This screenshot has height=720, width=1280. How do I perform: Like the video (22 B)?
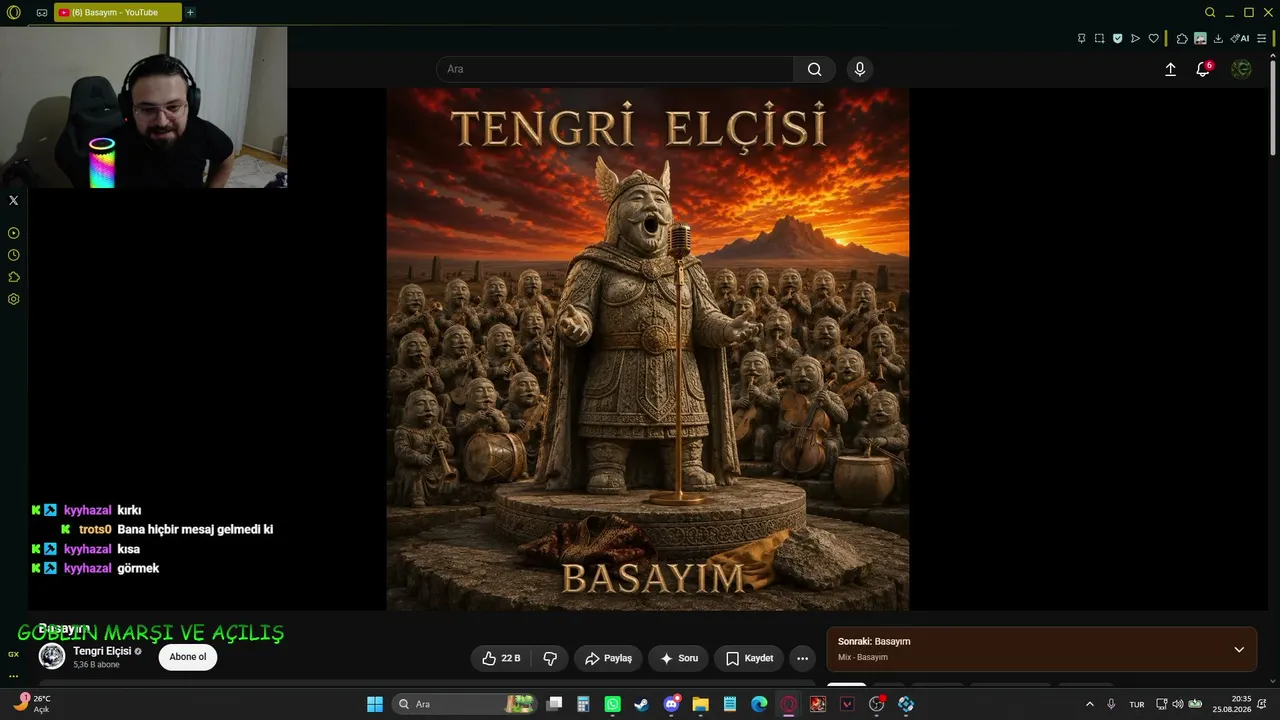click(500, 658)
